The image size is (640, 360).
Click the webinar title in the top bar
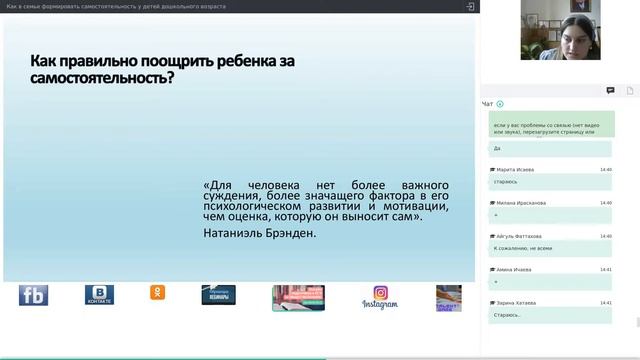[116, 7]
